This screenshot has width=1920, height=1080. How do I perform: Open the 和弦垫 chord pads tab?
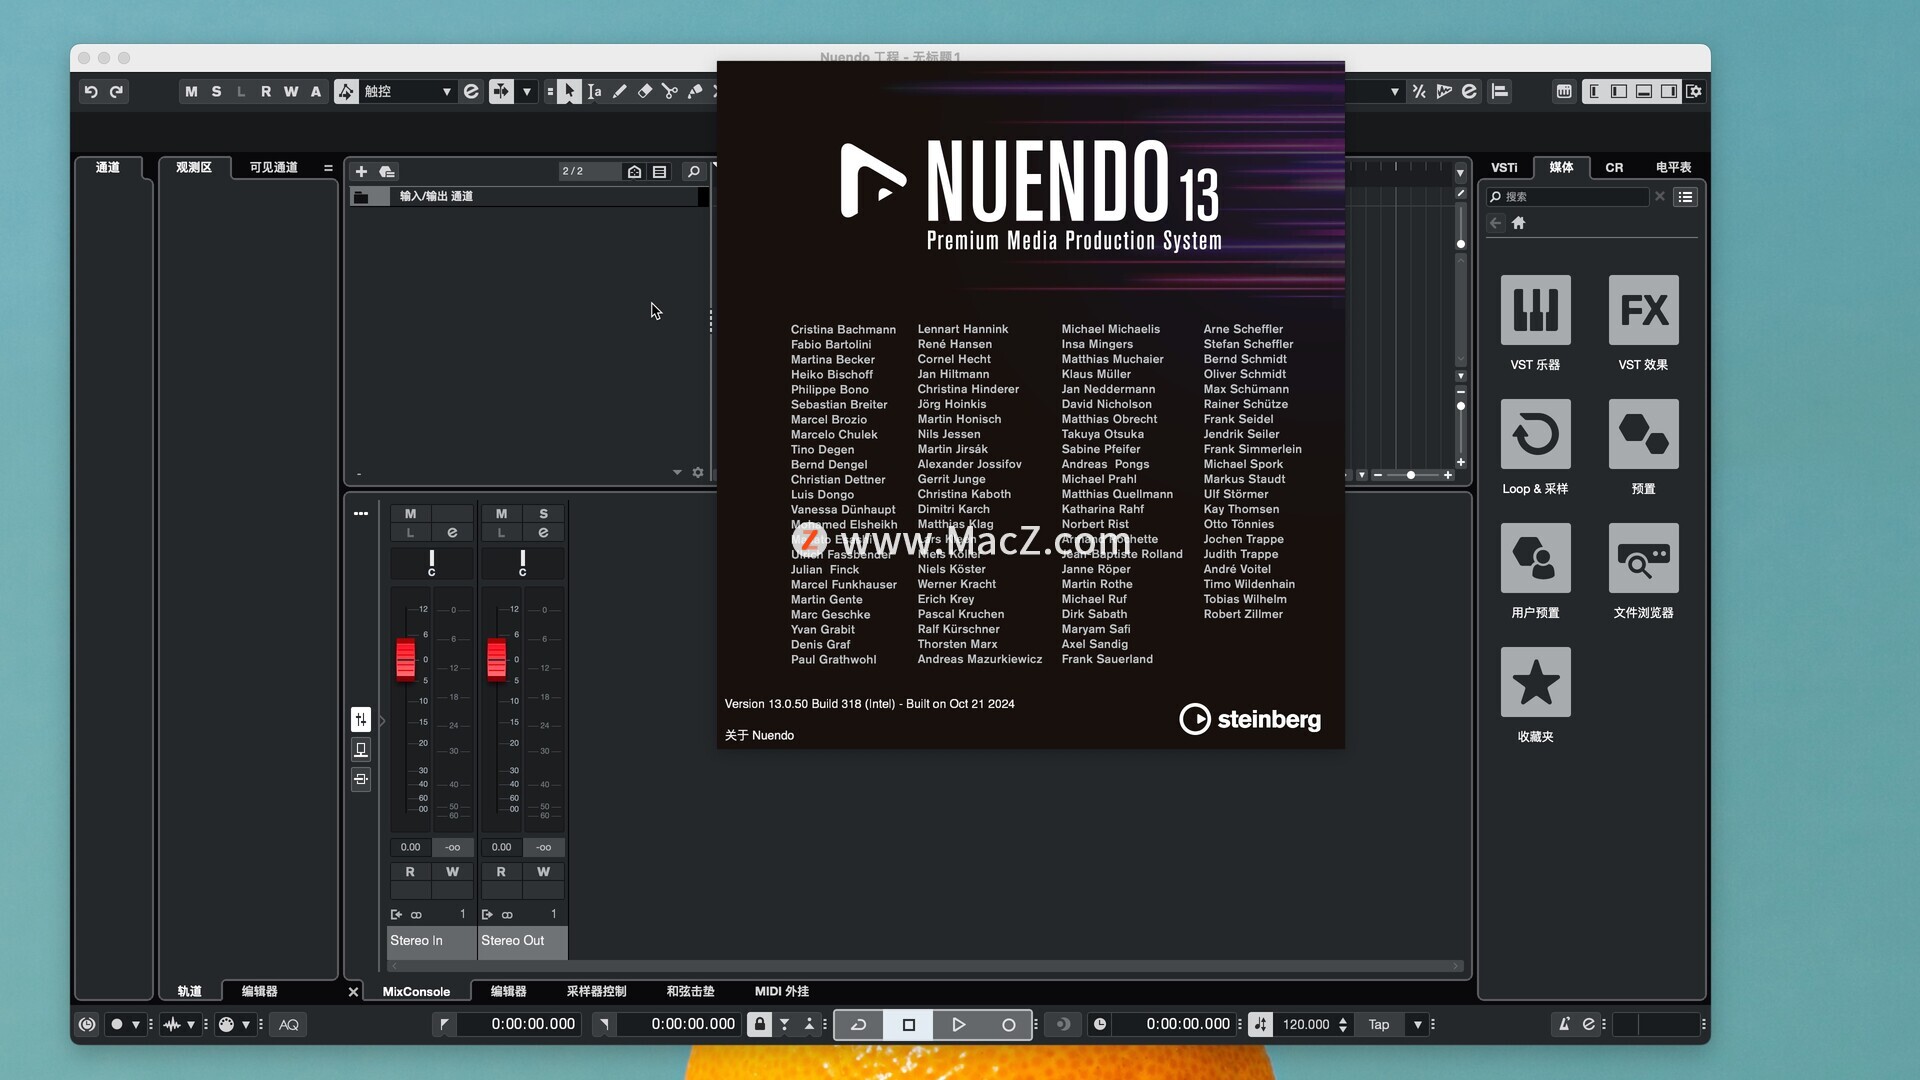pyautogui.click(x=690, y=992)
